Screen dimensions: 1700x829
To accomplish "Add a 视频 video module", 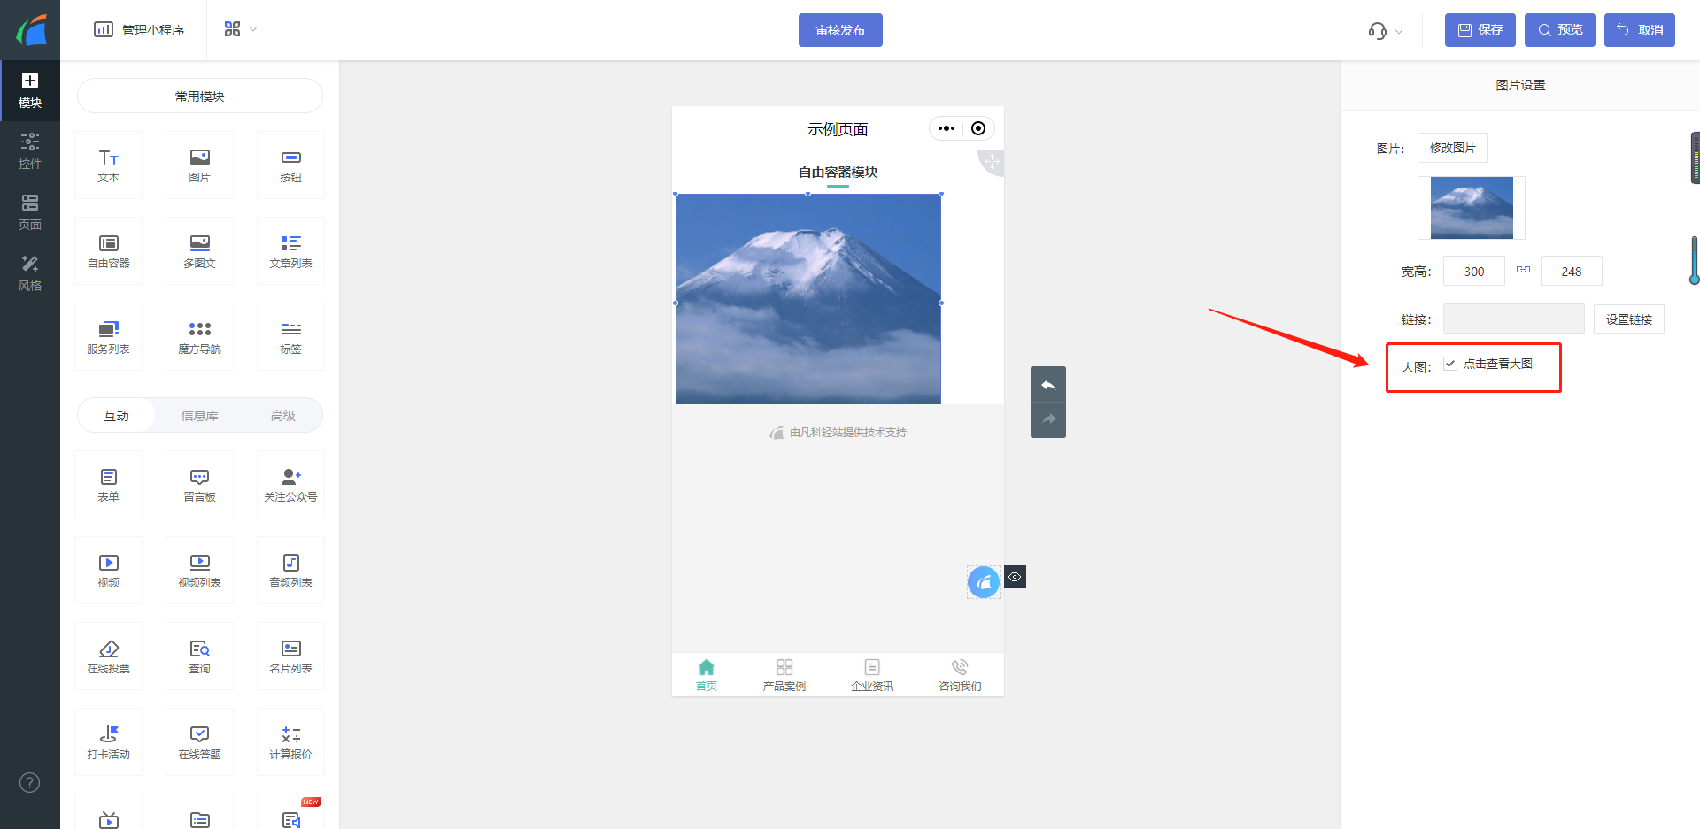I will click(108, 570).
